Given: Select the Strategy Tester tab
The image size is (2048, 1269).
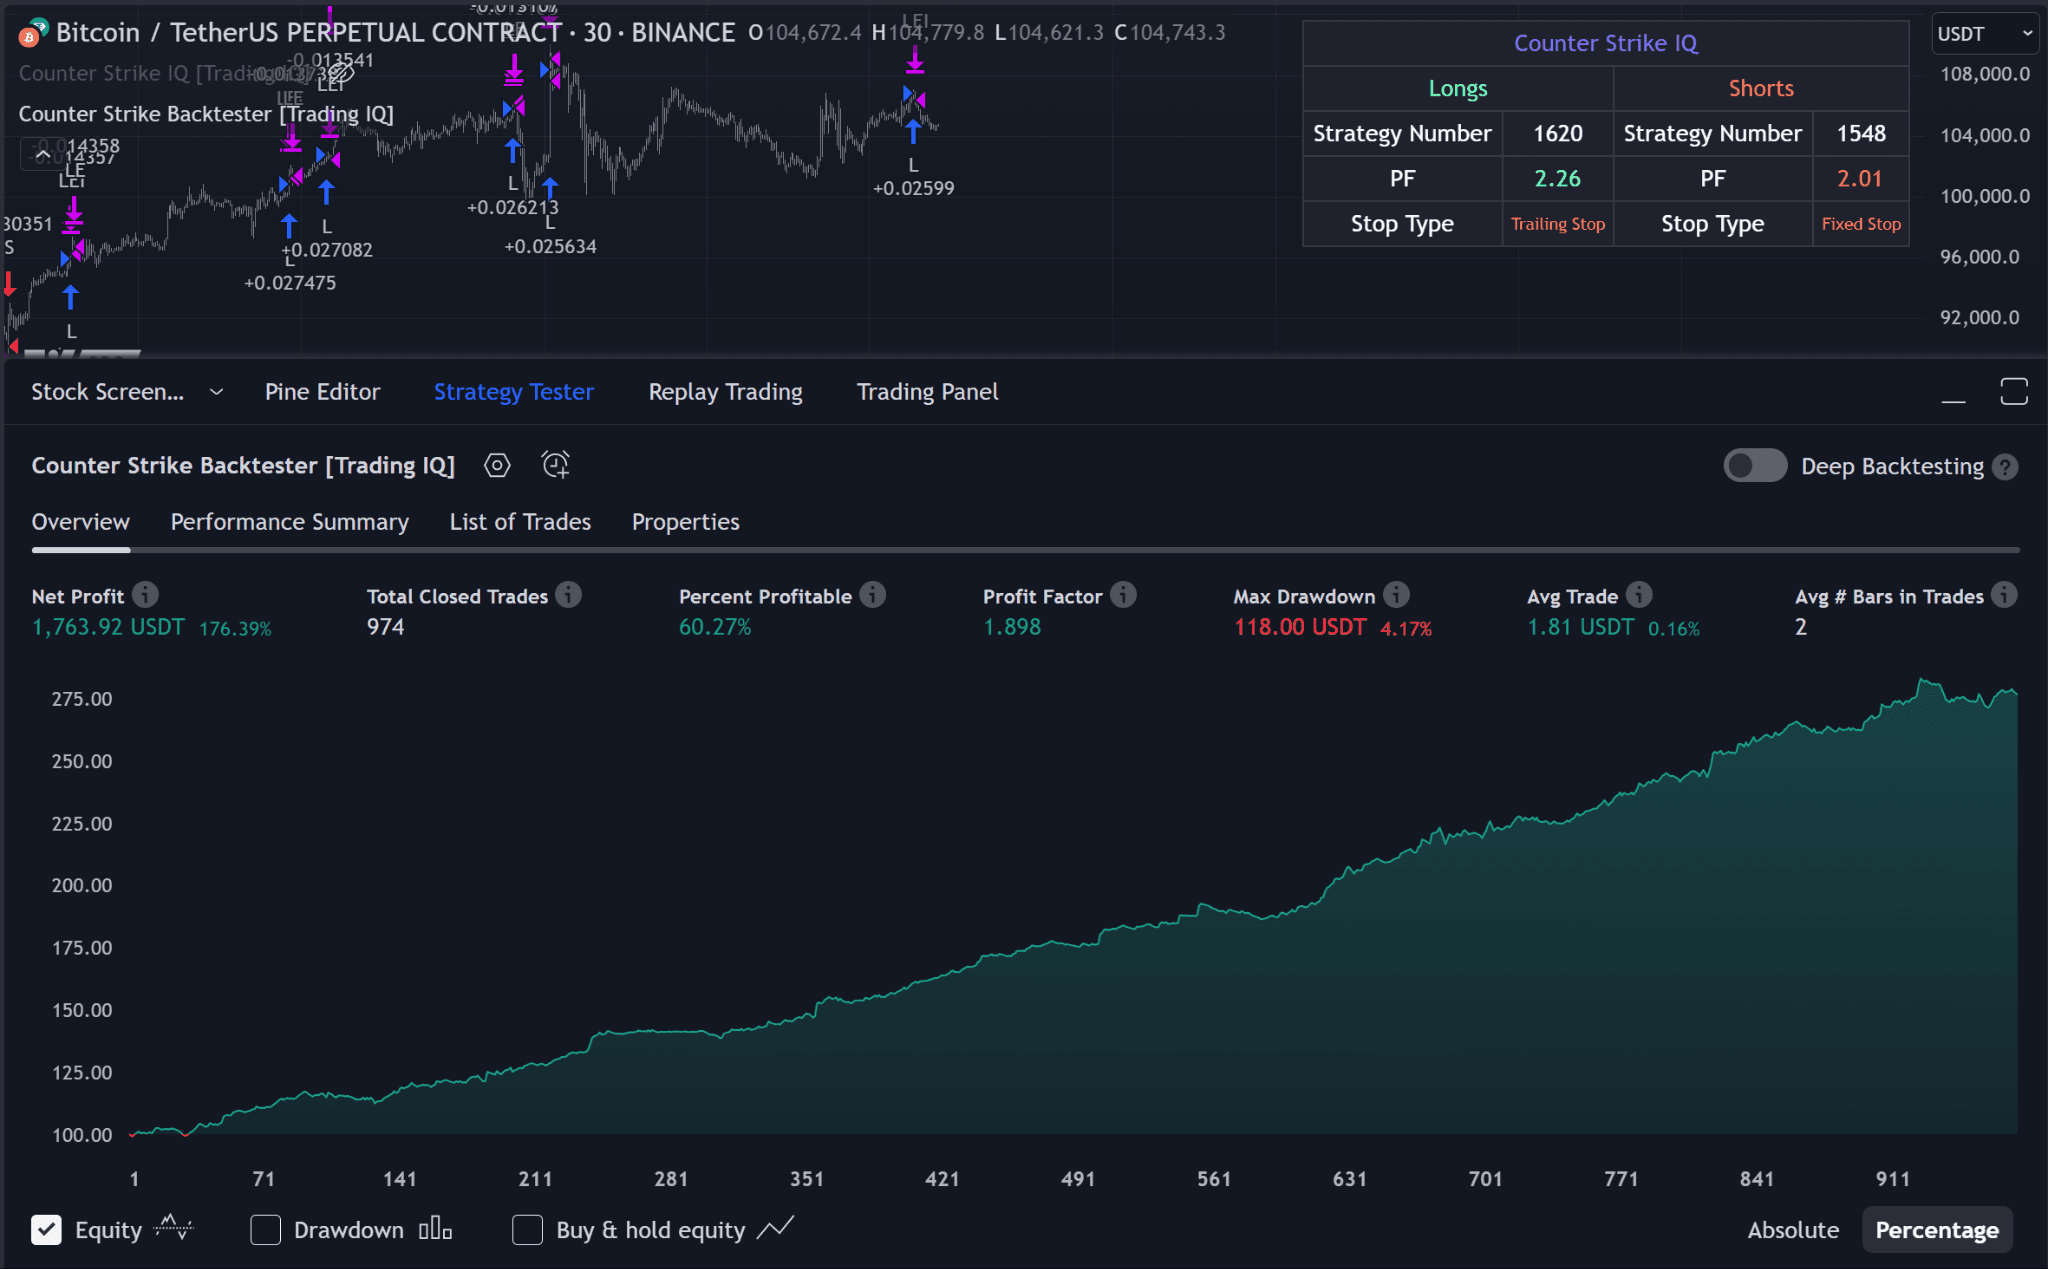Looking at the screenshot, I should click(x=514, y=392).
